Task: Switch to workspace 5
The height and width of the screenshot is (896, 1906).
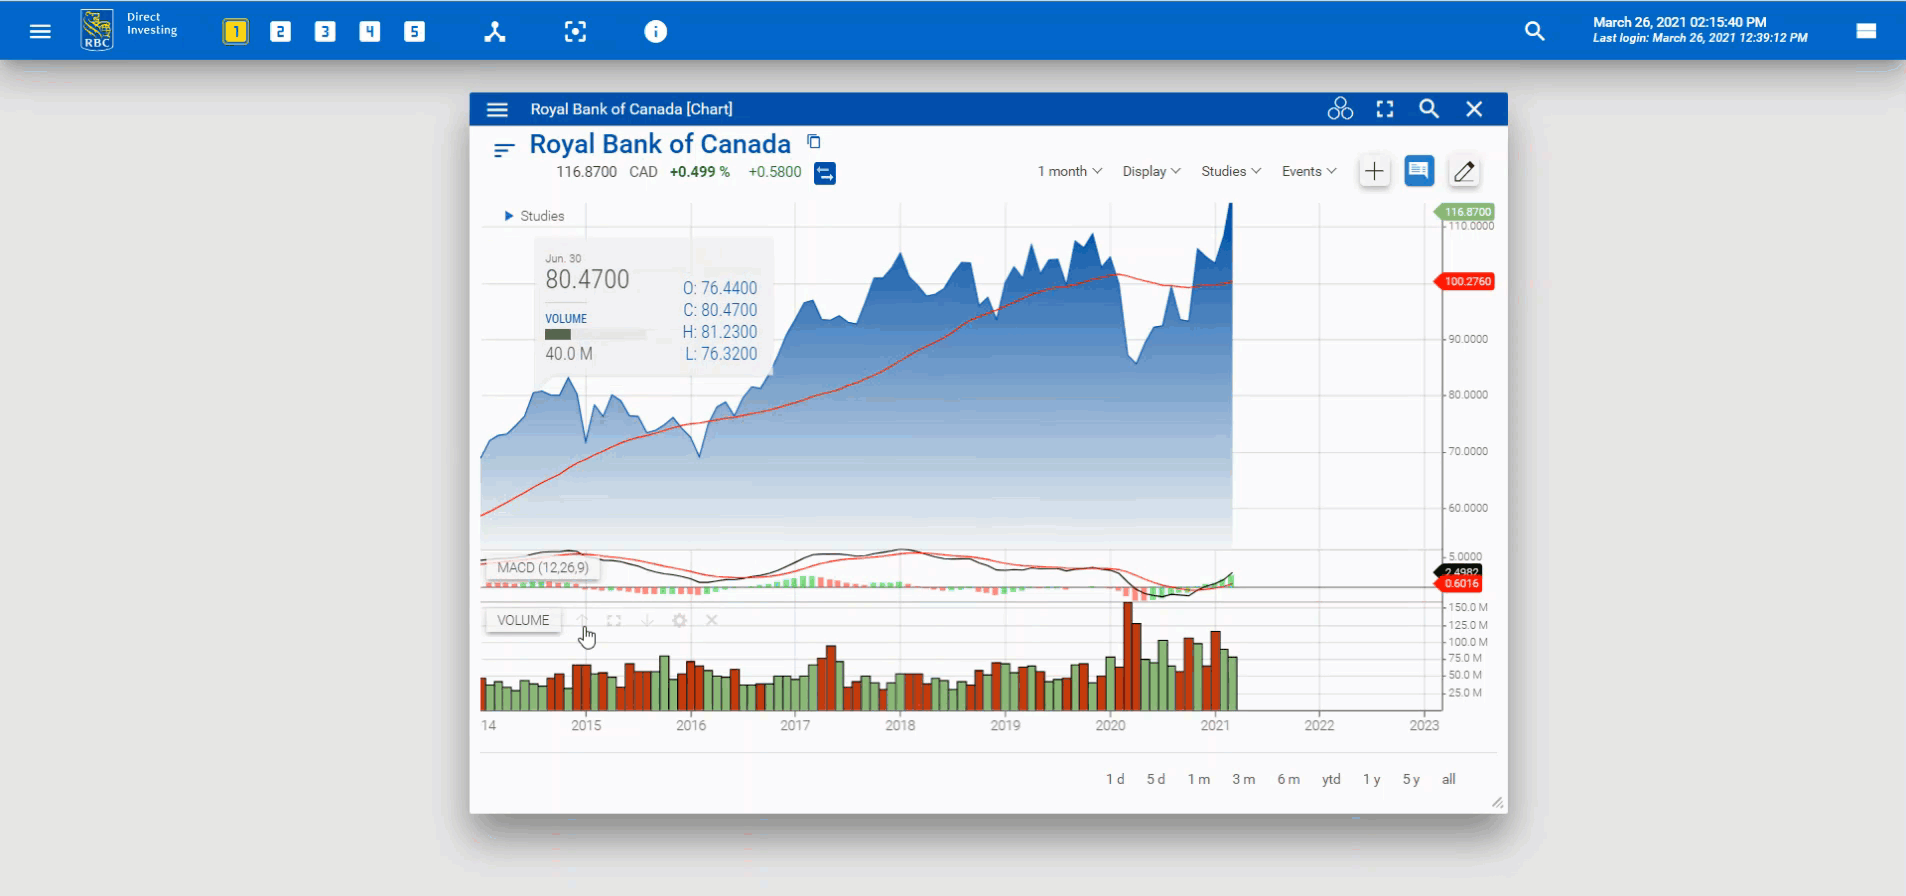Action: click(x=414, y=32)
